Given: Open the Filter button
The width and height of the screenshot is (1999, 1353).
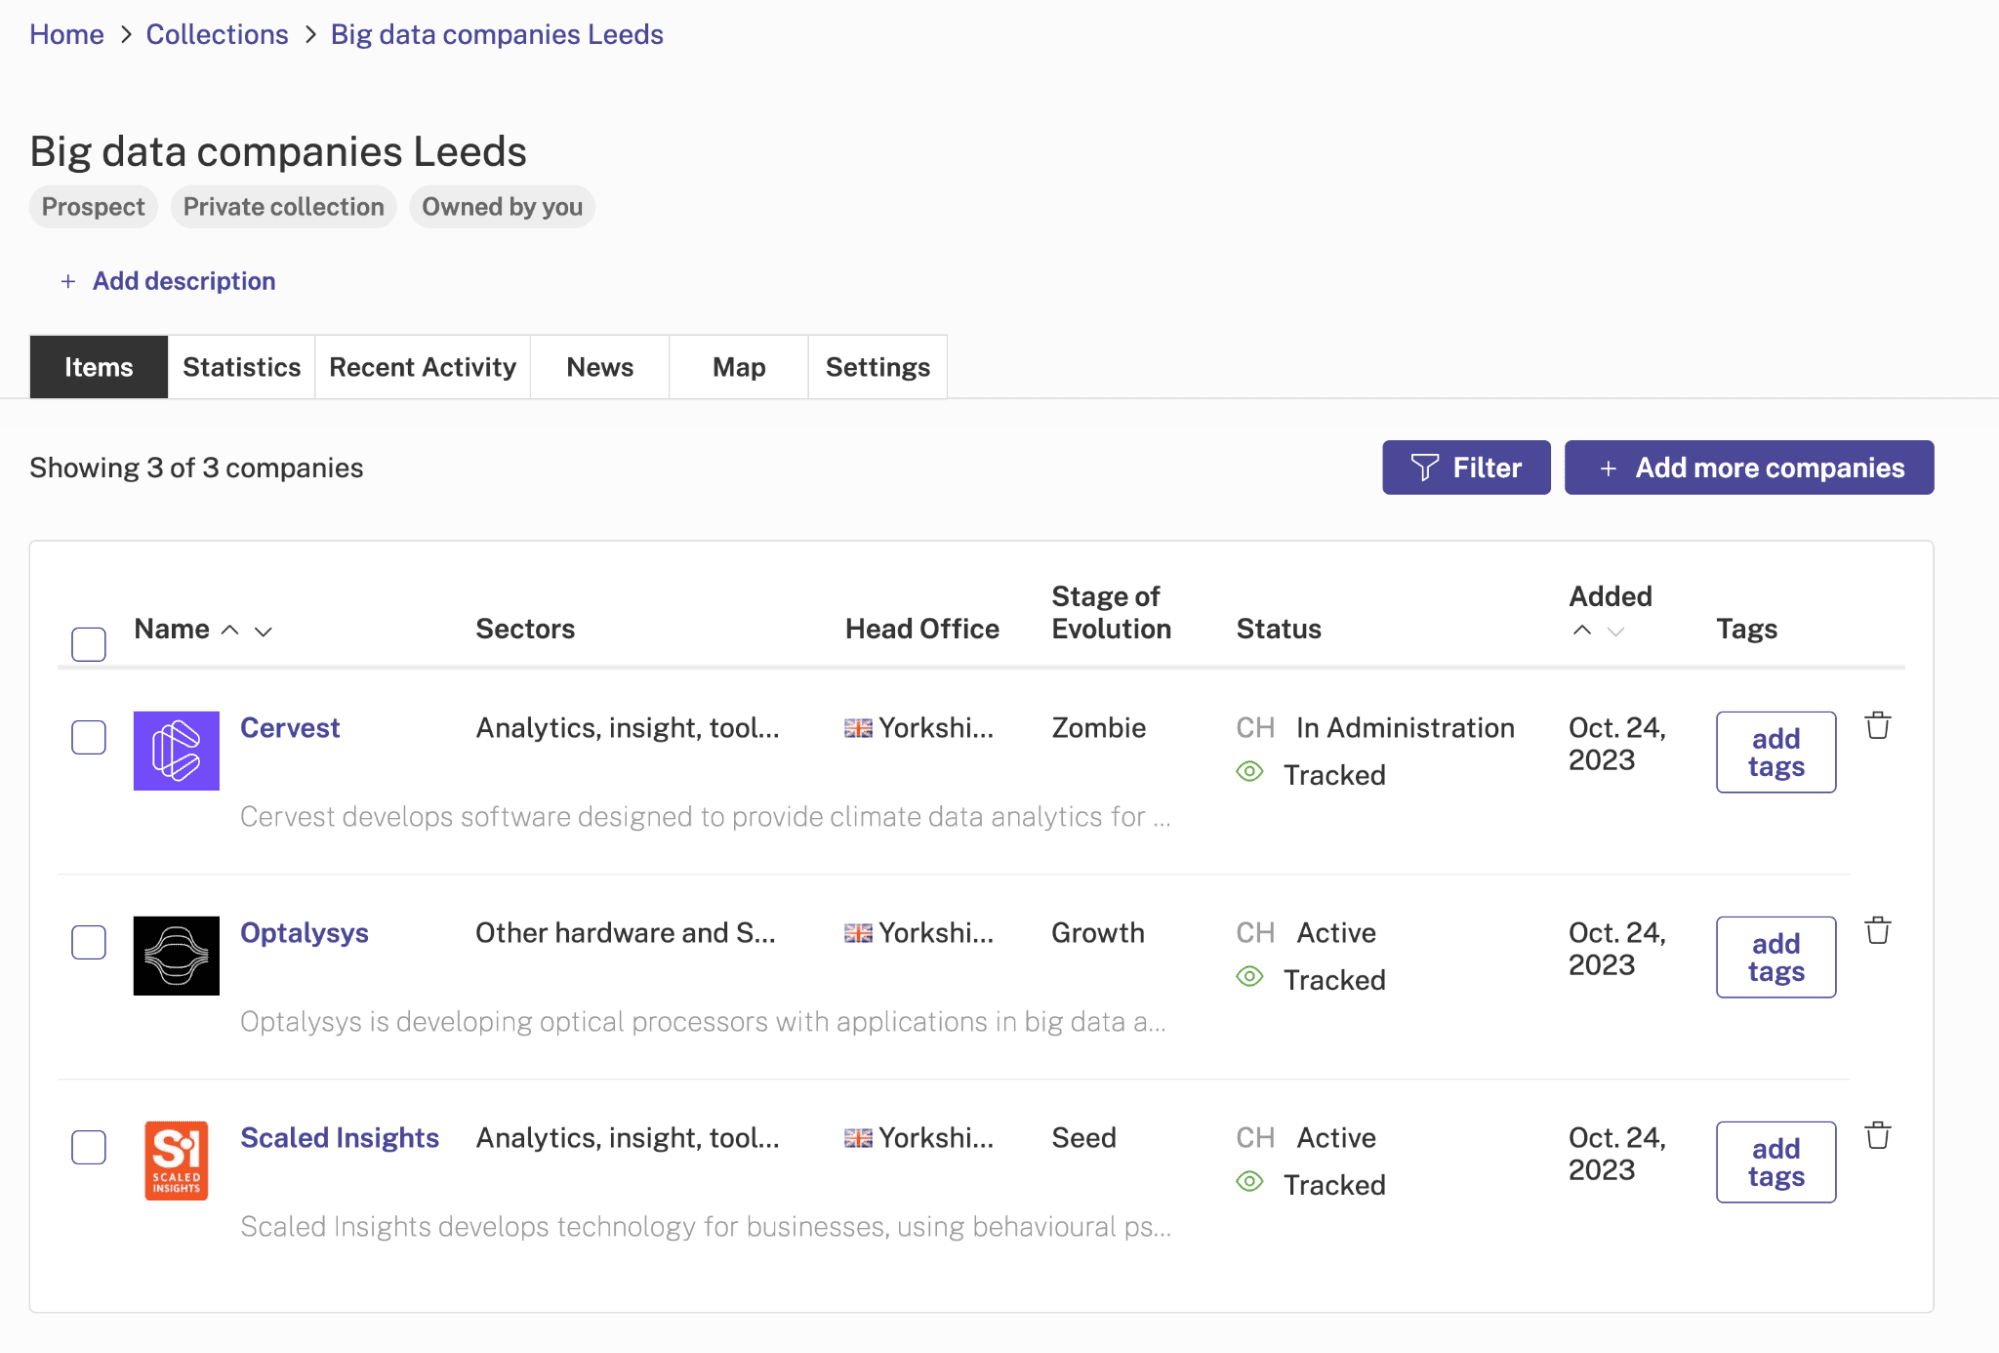Looking at the screenshot, I should coord(1466,467).
